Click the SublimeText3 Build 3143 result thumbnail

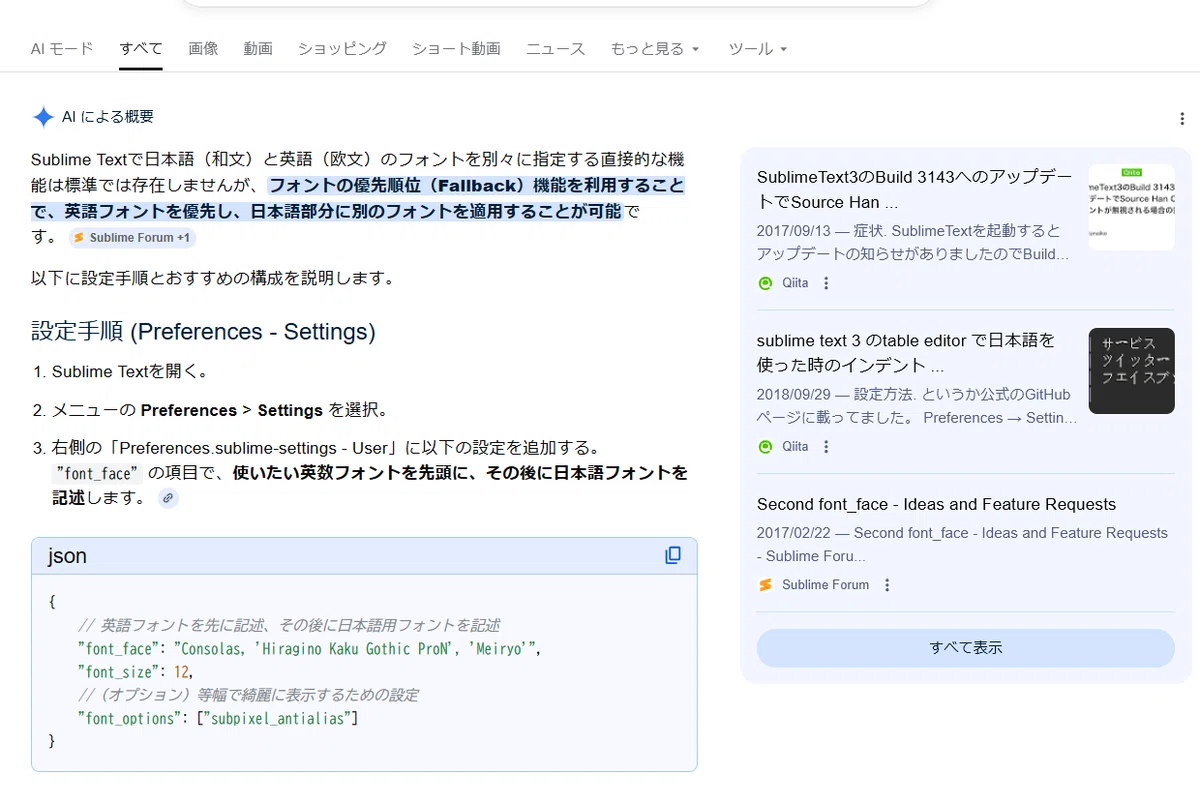pos(1131,207)
